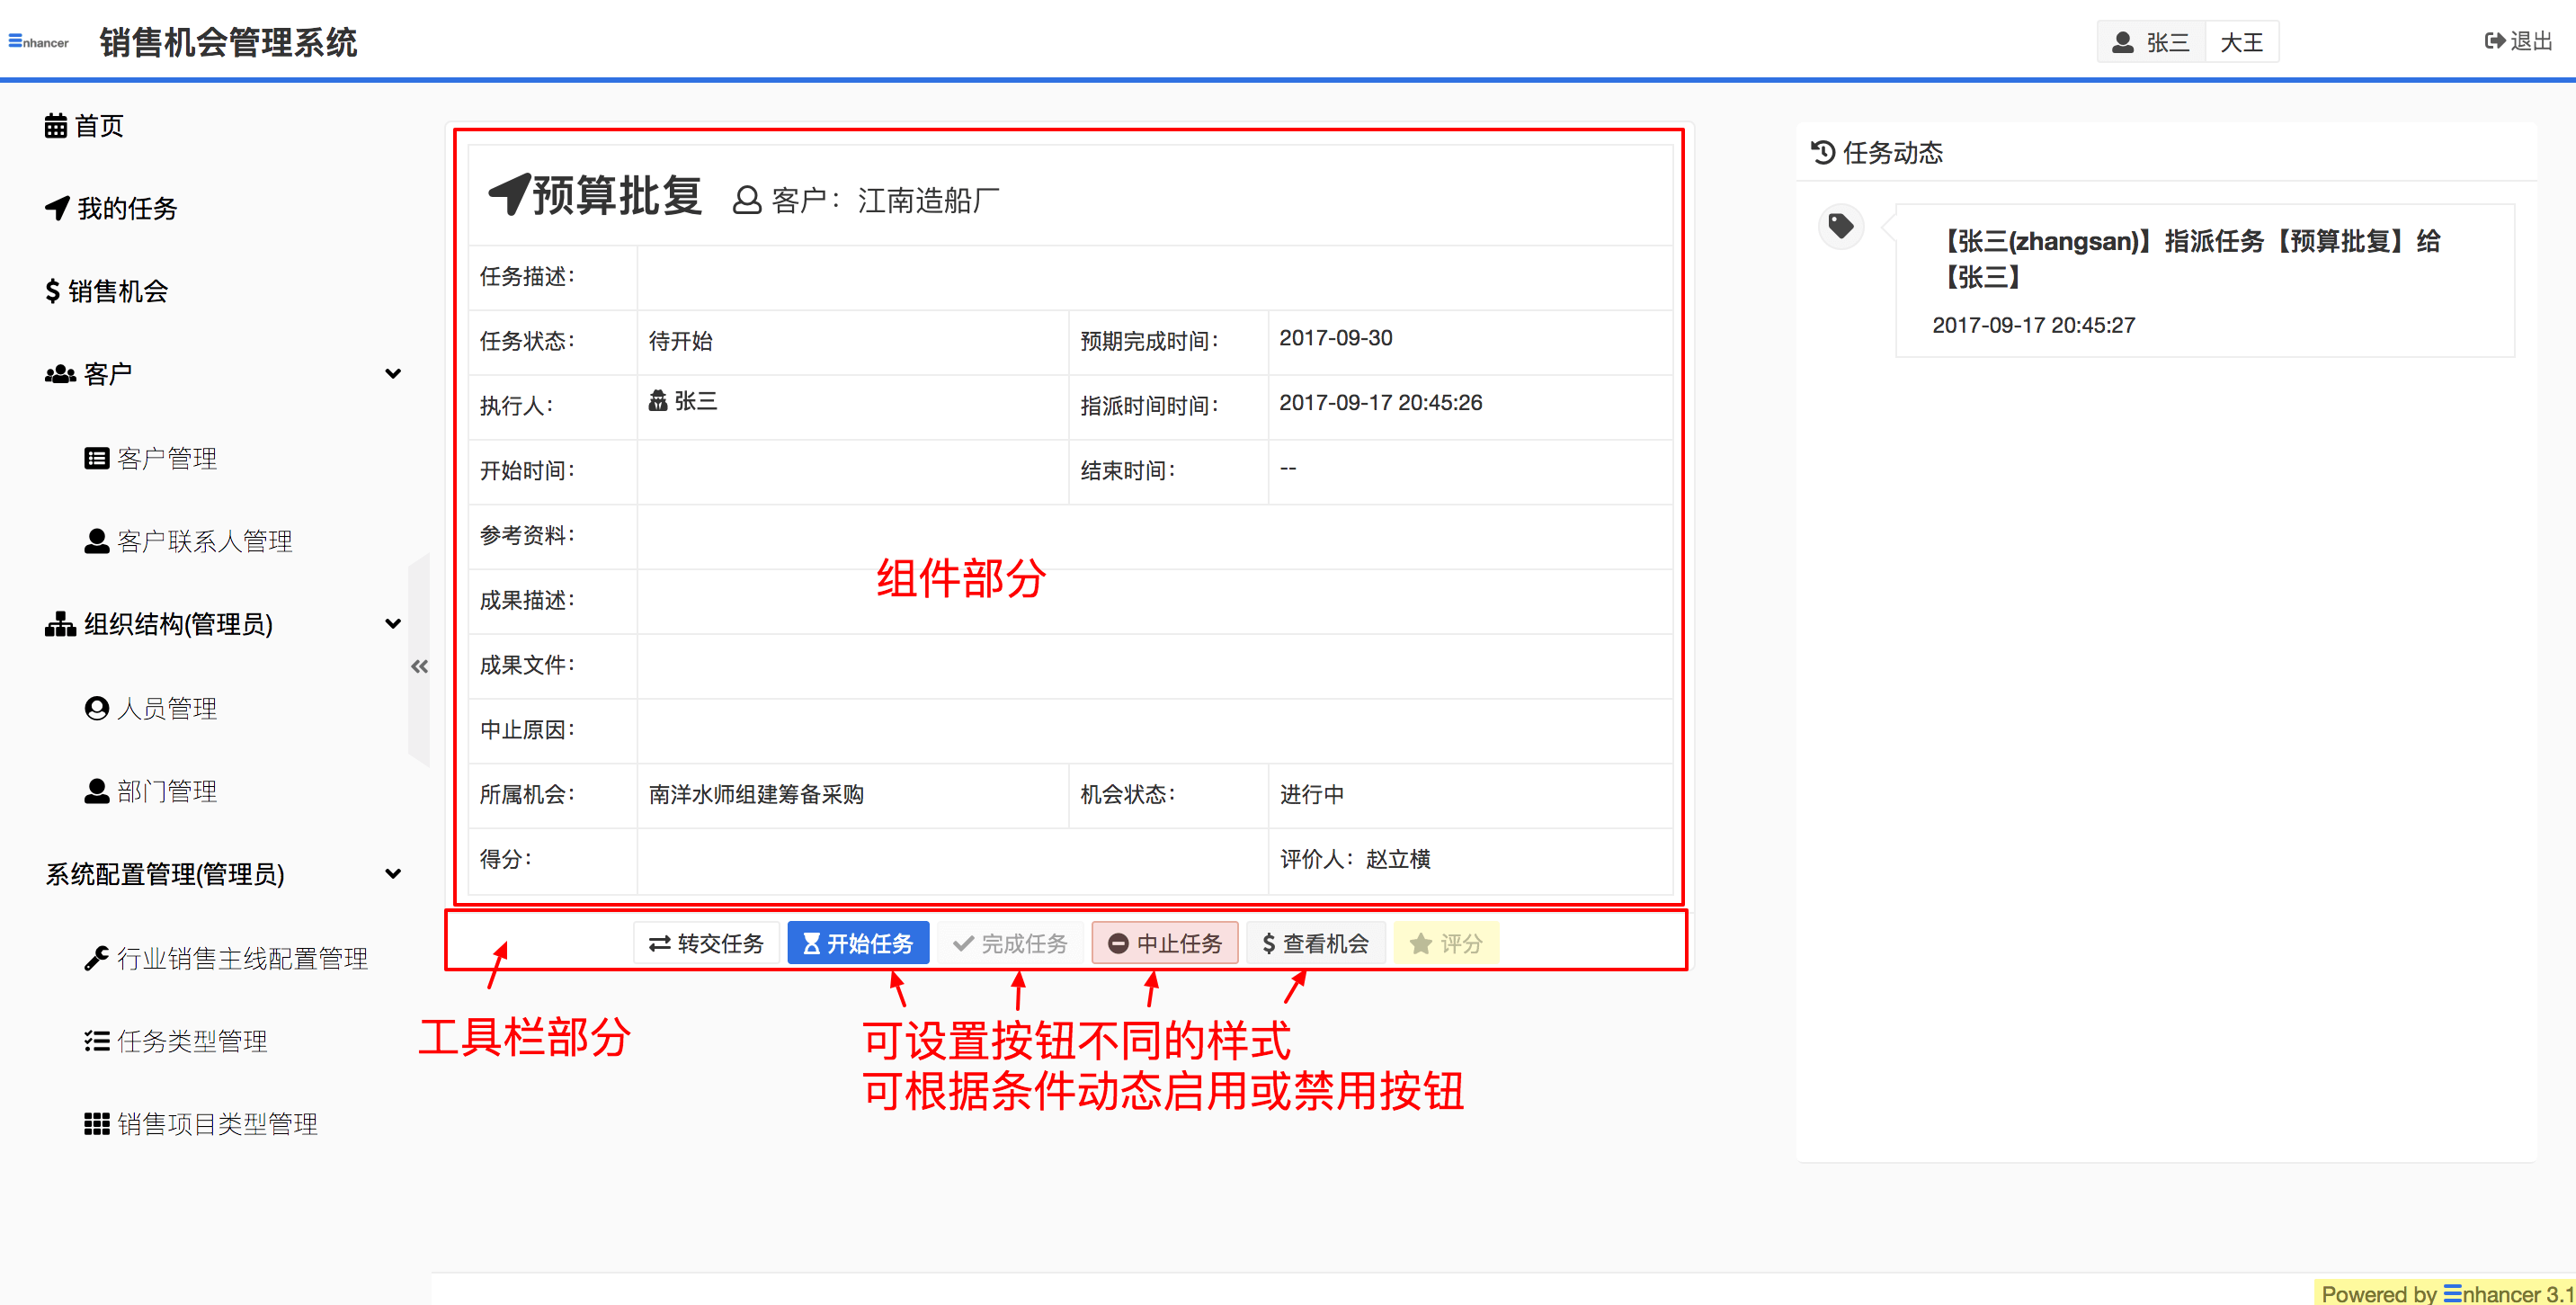This screenshot has height=1305, width=2576.
Task: Collapse the sidebar with double-arrow handle
Action: coord(419,666)
